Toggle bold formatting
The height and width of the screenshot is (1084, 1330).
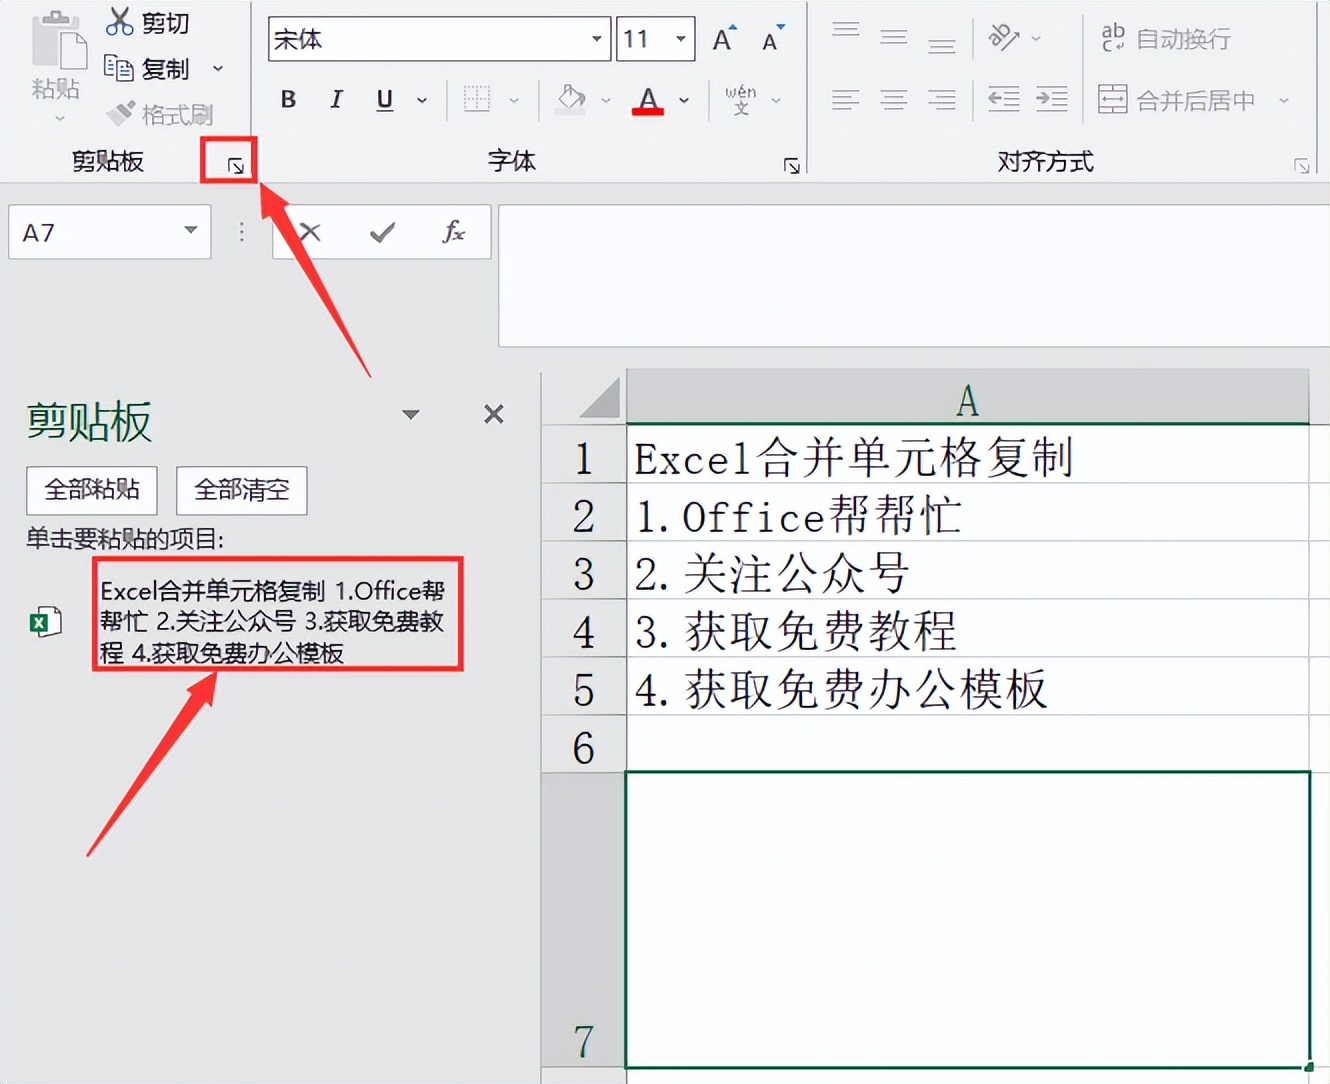(x=288, y=99)
